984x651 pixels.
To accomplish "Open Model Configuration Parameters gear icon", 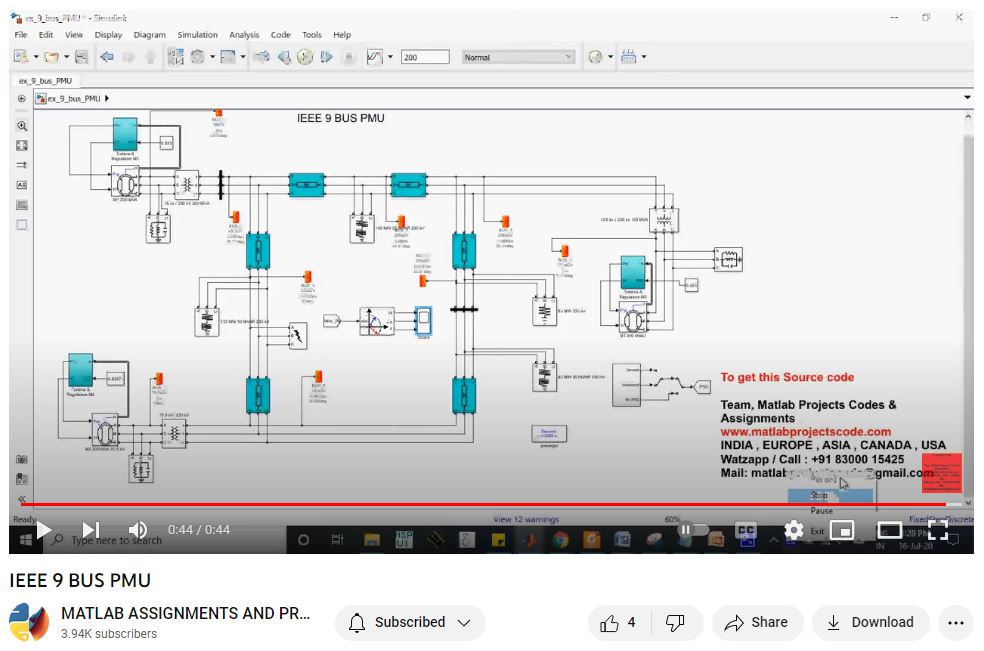I will coord(198,57).
